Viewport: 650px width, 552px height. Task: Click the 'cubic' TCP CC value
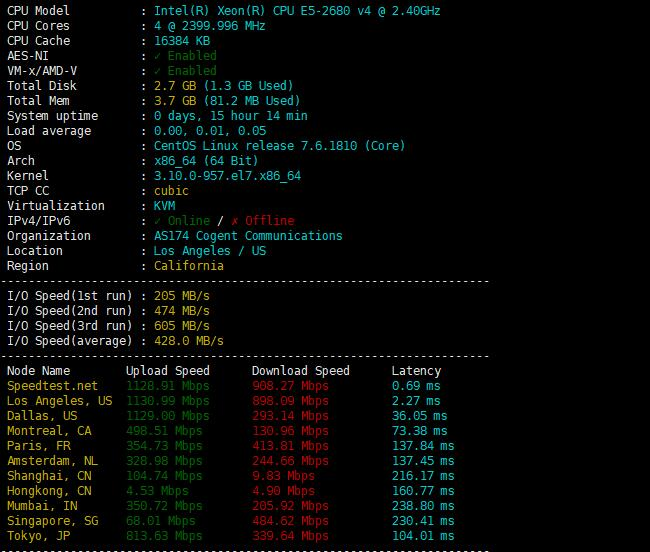pyautogui.click(x=171, y=191)
